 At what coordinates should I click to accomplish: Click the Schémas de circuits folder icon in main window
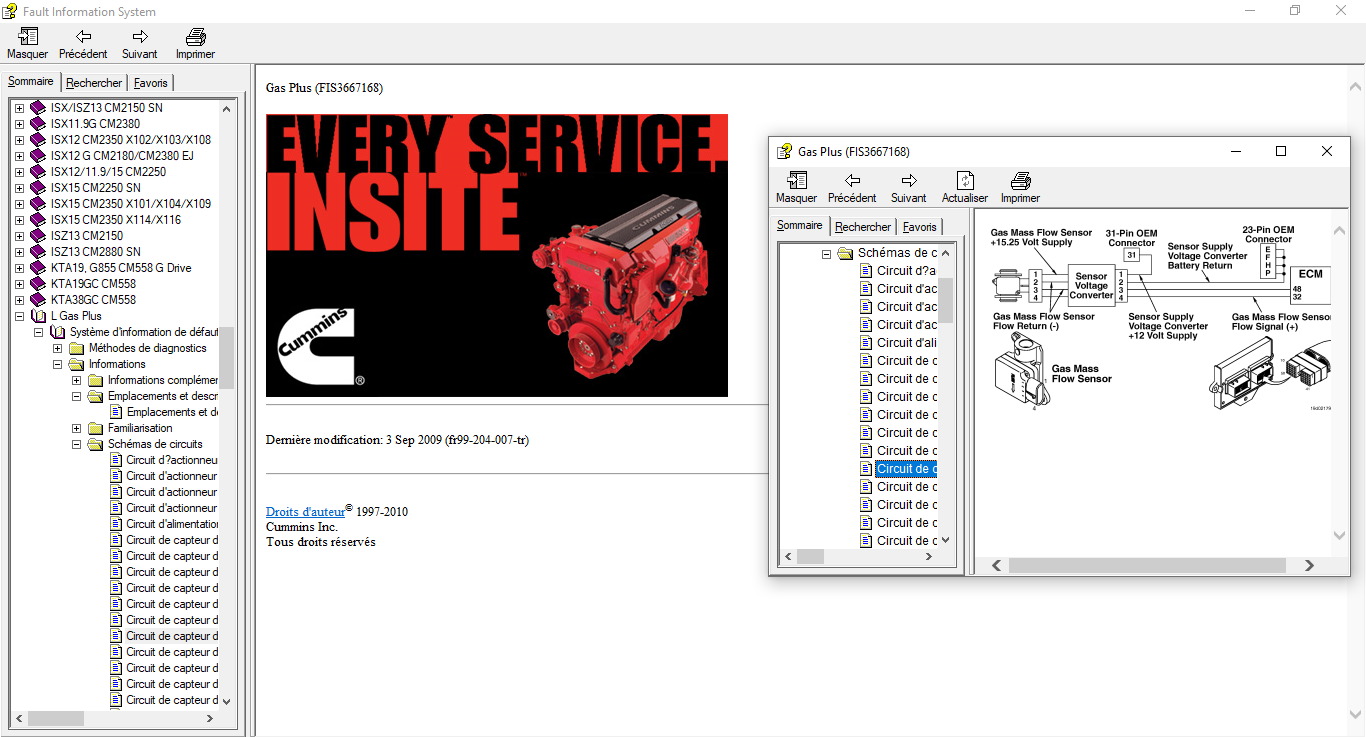95,444
